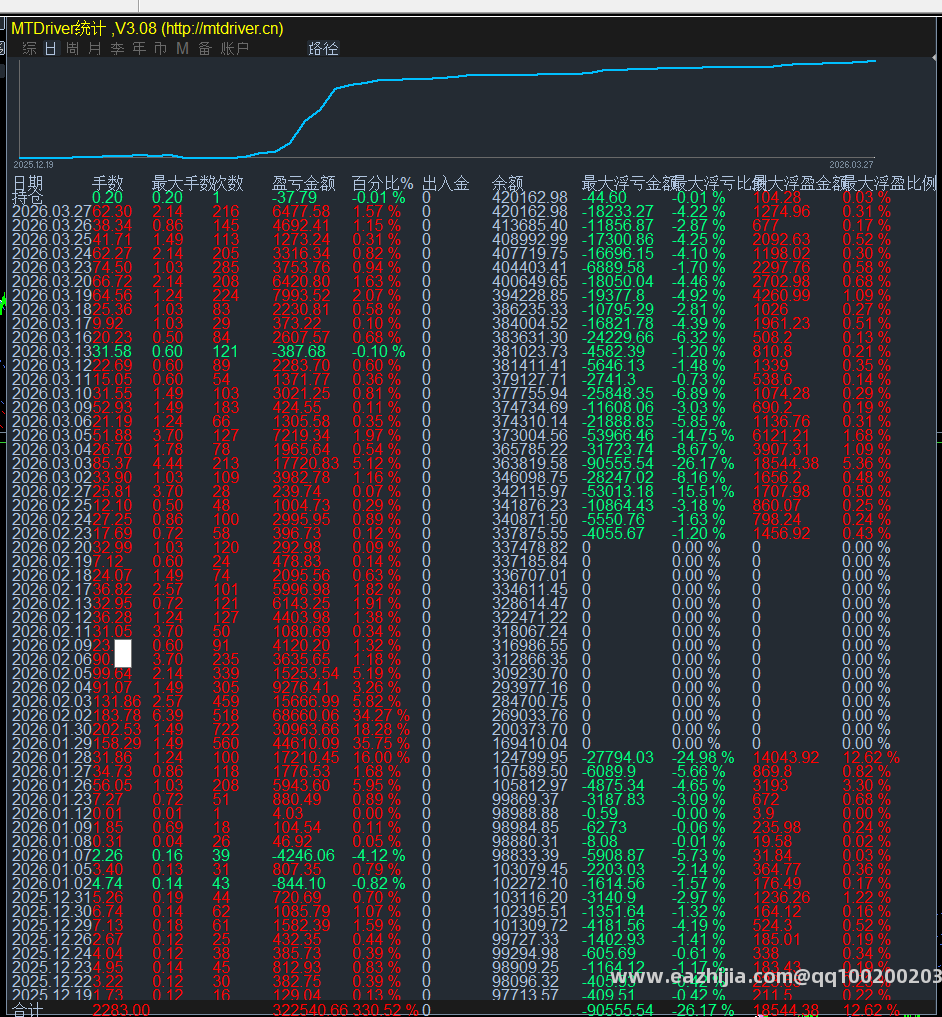The width and height of the screenshot is (942, 1017).
Task: Click the 日期 date column header
Action: tap(28, 184)
